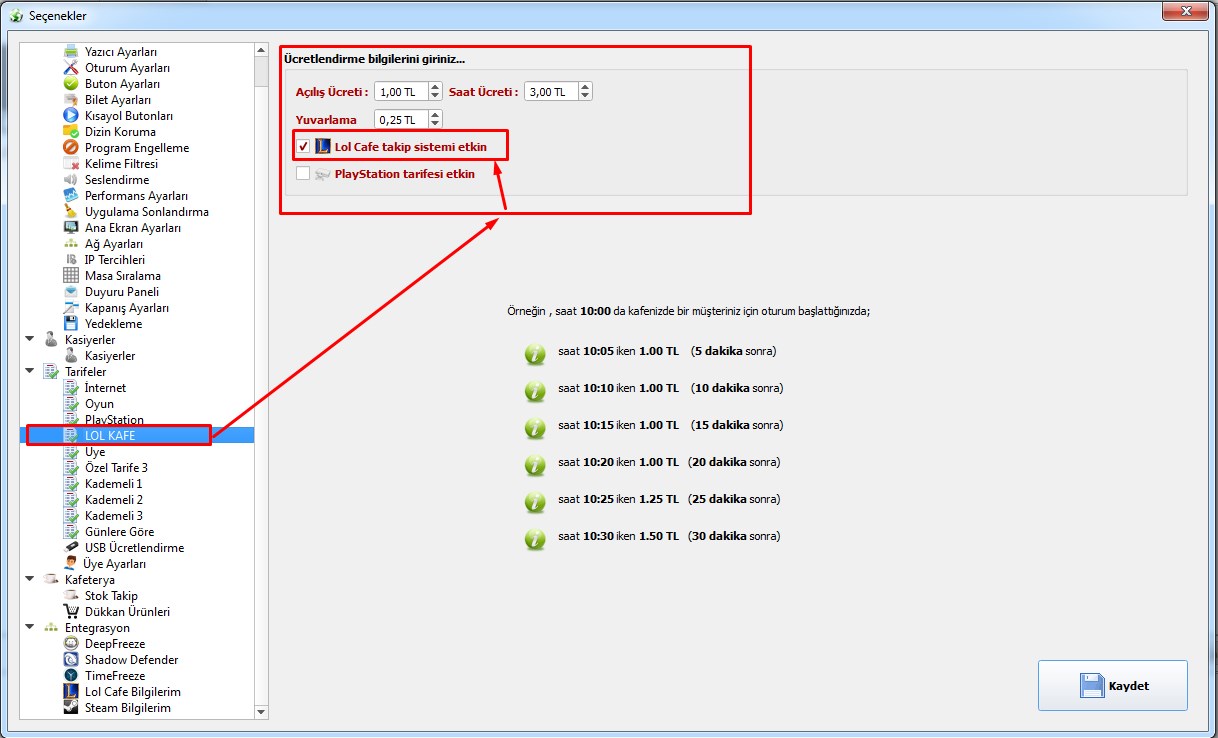Open the Stok Takip settings entry

111,596
